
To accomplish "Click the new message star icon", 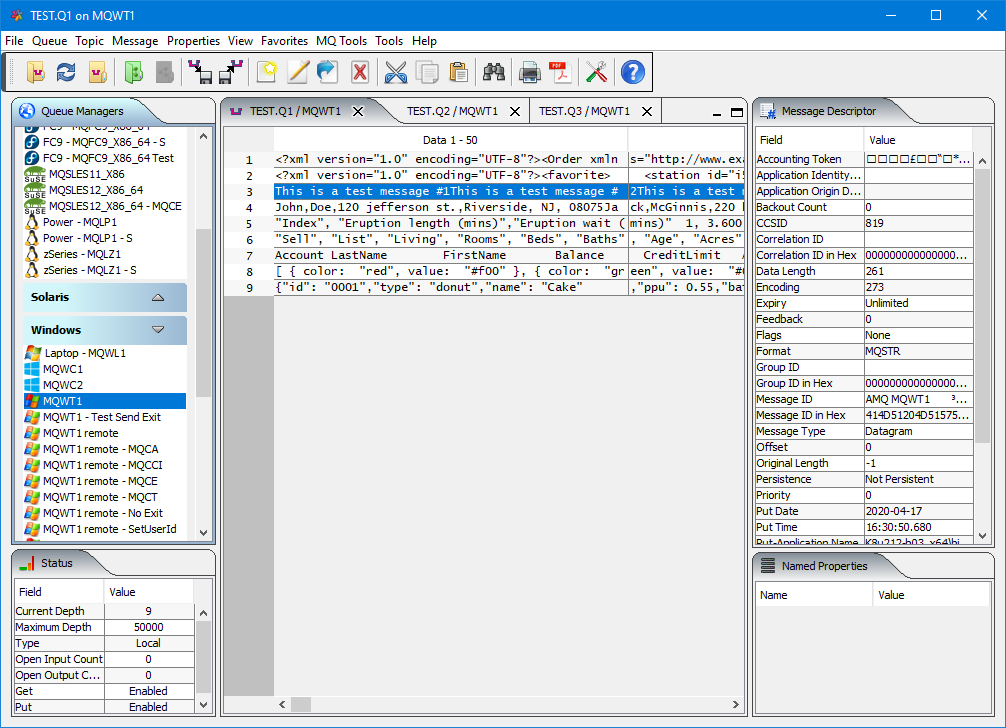I will [266, 72].
